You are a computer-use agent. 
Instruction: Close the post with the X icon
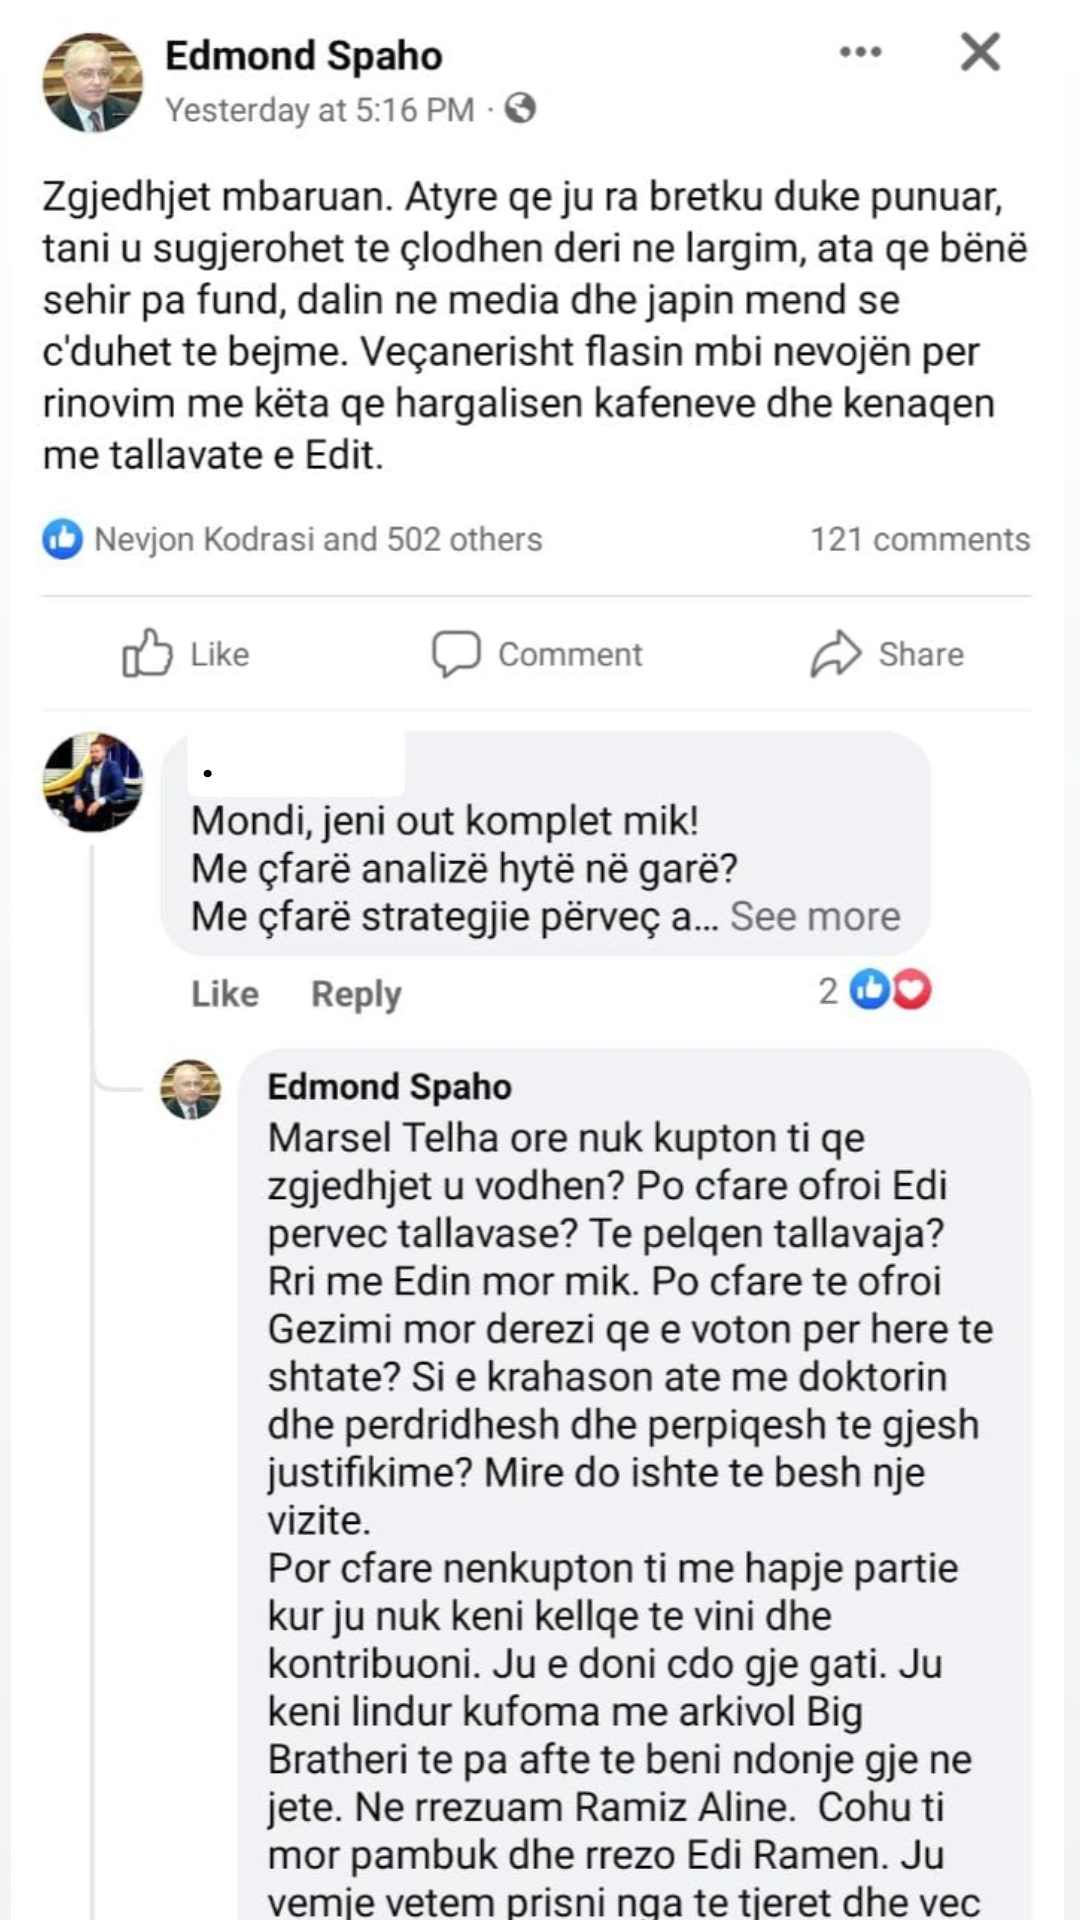click(980, 52)
